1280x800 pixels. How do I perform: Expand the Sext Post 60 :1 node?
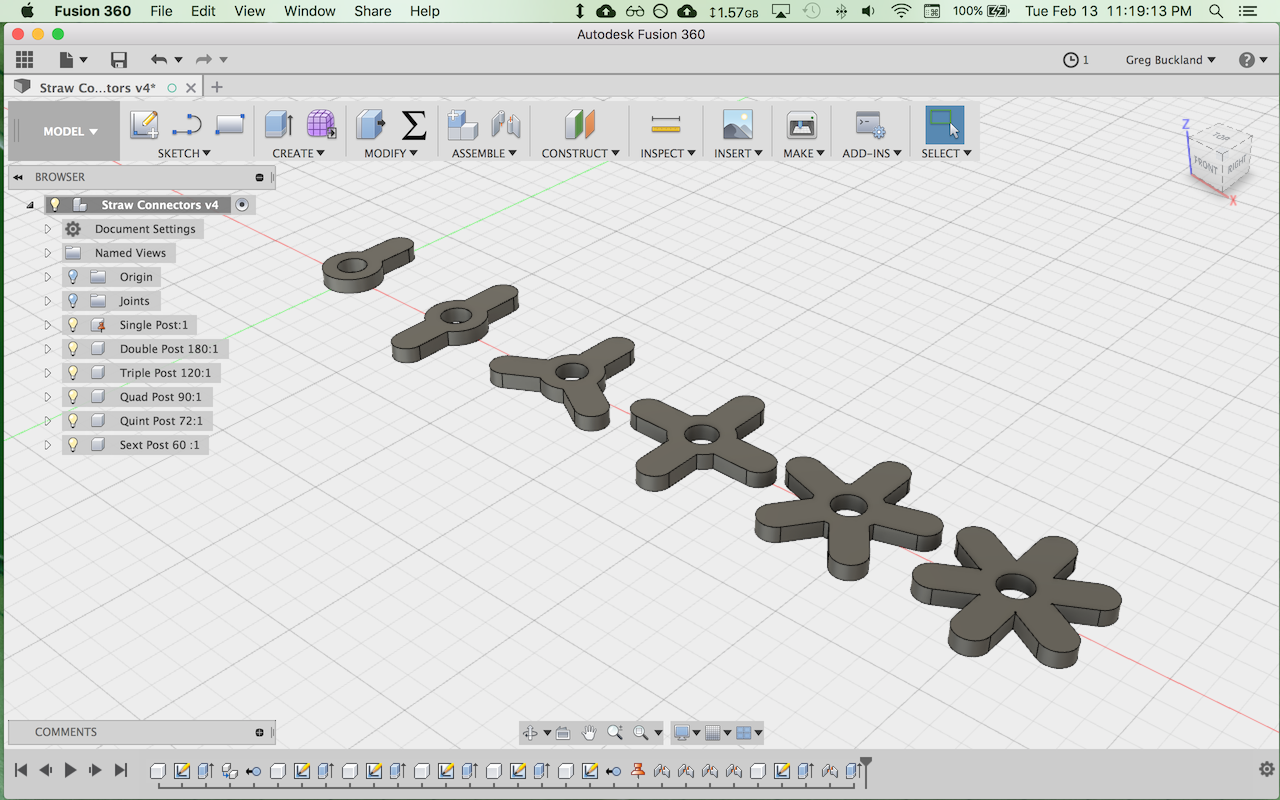point(47,445)
